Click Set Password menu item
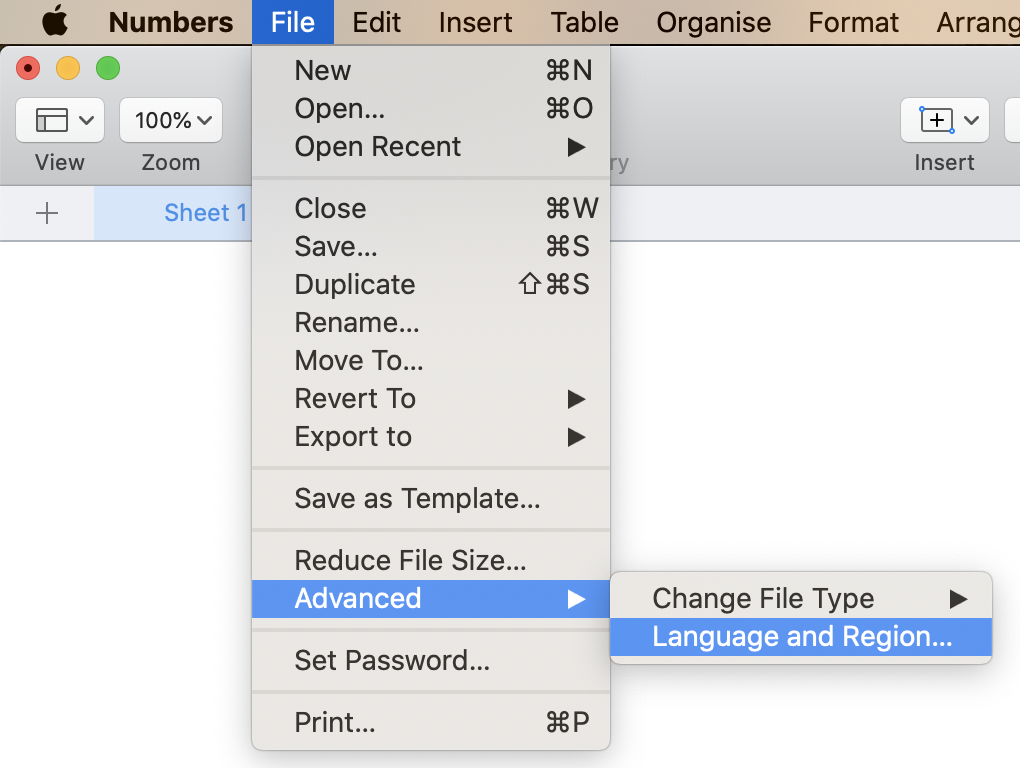 (x=392, y=661)
